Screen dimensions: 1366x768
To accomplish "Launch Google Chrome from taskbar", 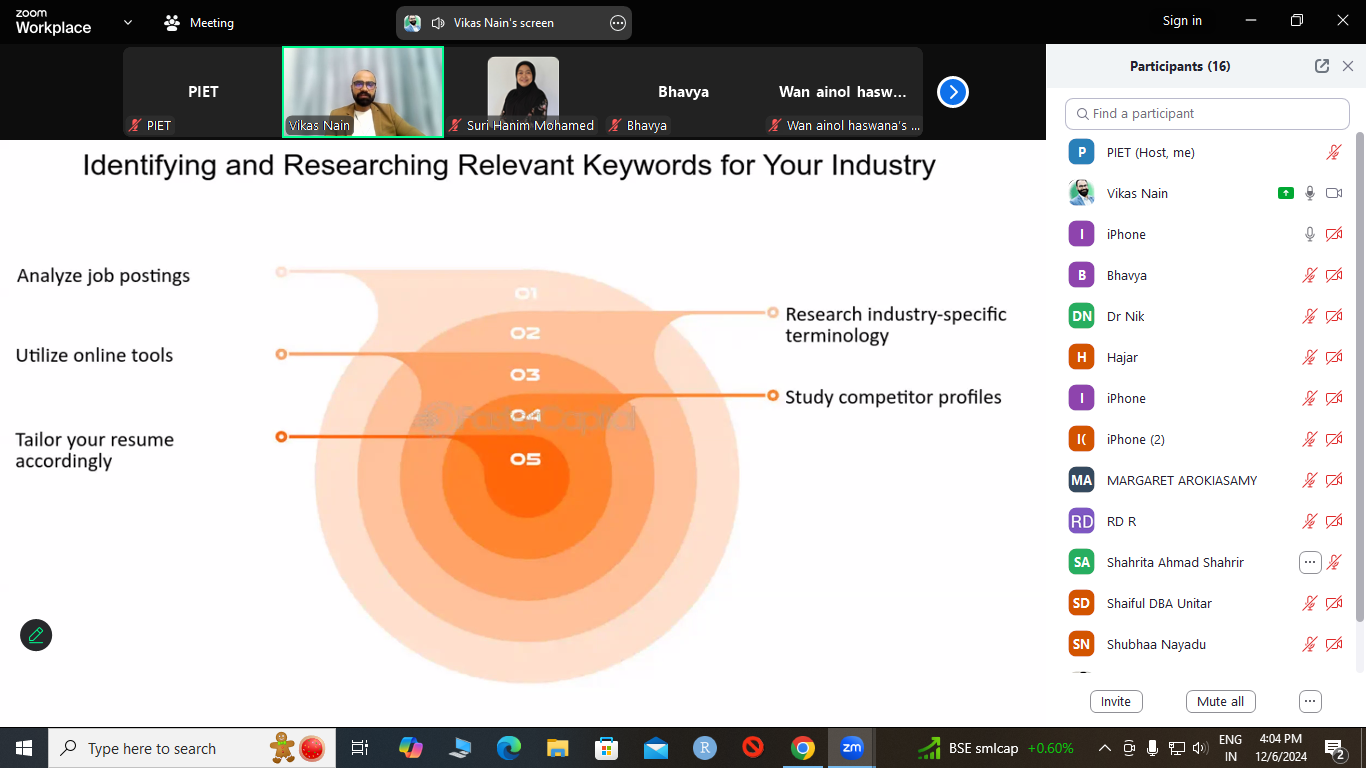I will click(802, 747).
